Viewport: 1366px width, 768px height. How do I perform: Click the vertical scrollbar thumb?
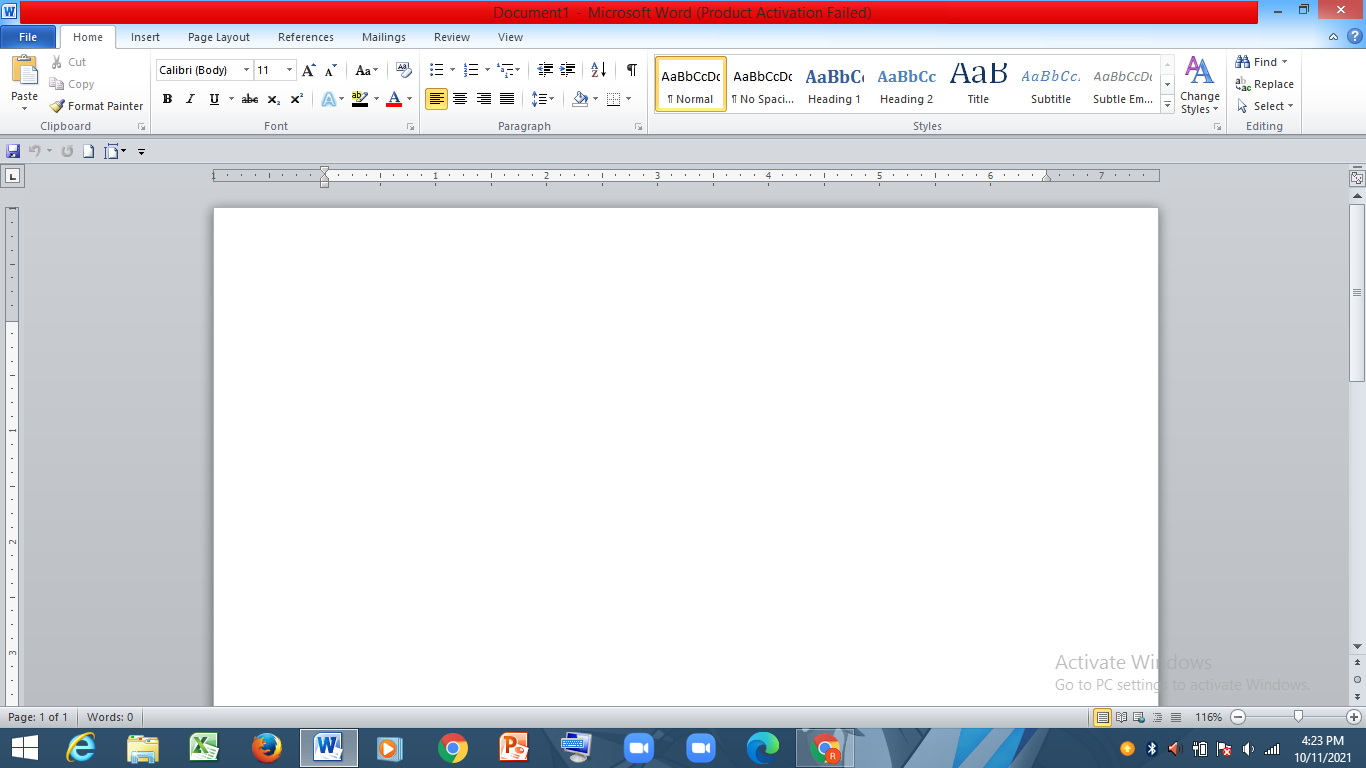pos(1357,293)
